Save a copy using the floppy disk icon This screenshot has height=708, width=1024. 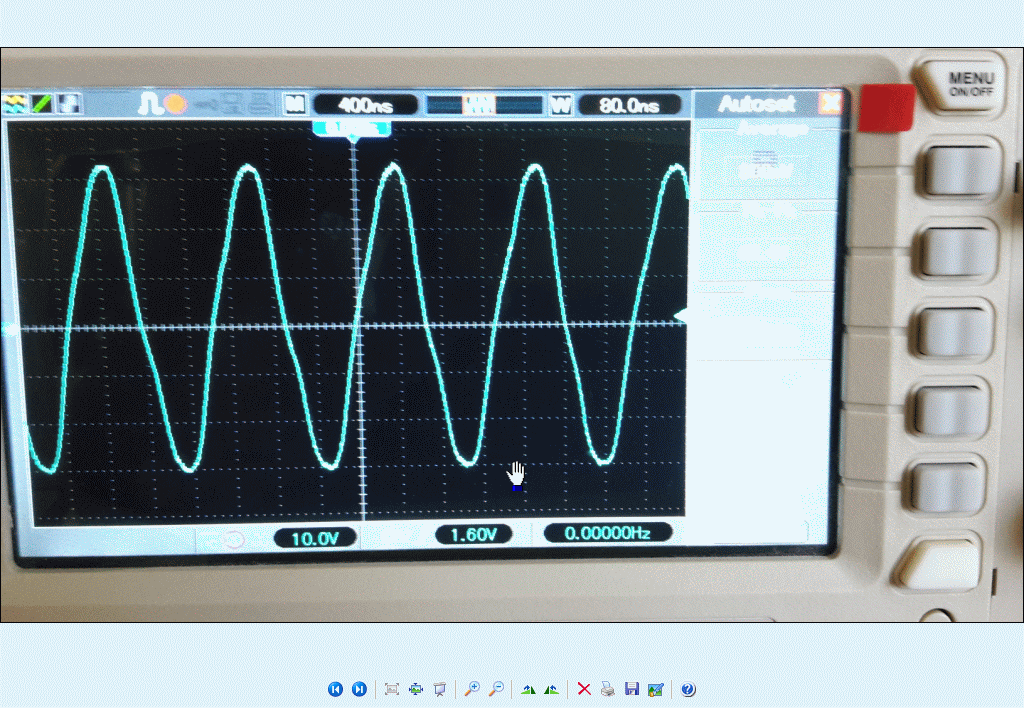pyautogui.click(x=631, y=689)
